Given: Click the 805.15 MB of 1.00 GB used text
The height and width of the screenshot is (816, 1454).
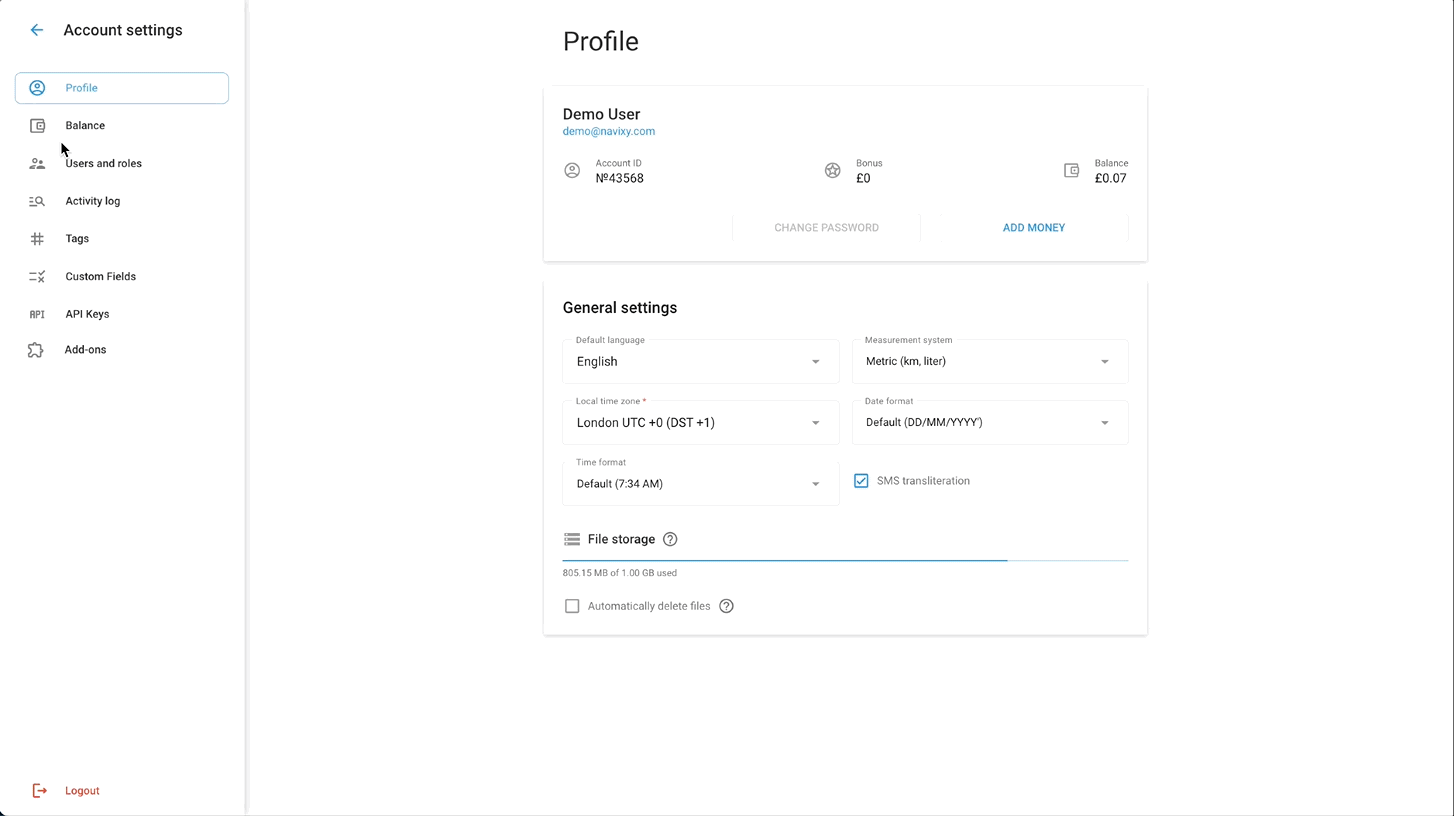Looking at the screenshot, I should point(620,573).
